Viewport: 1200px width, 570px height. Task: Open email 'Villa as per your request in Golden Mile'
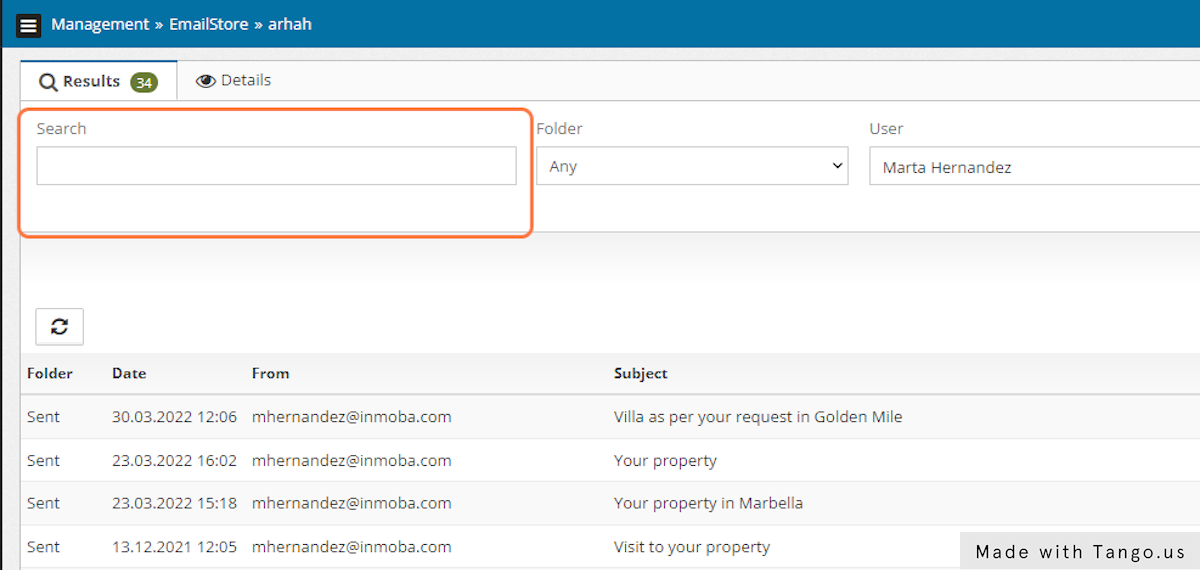point(757,417)
